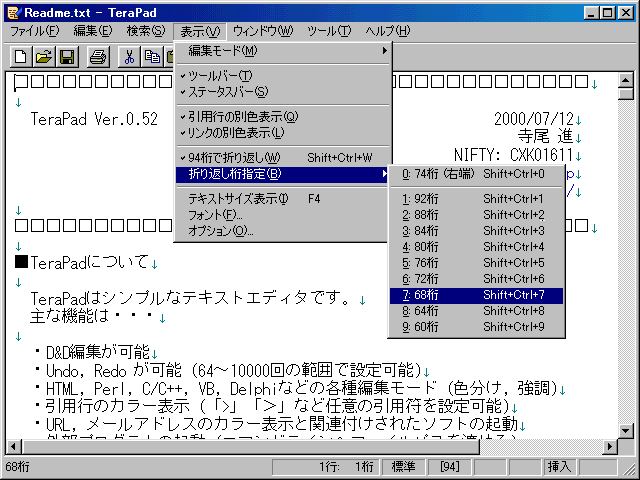The width and height of the screenshot is (640, 480).
Task: Select テキストサイズ表示(I) F4 entry
Action: click(282, 199)
